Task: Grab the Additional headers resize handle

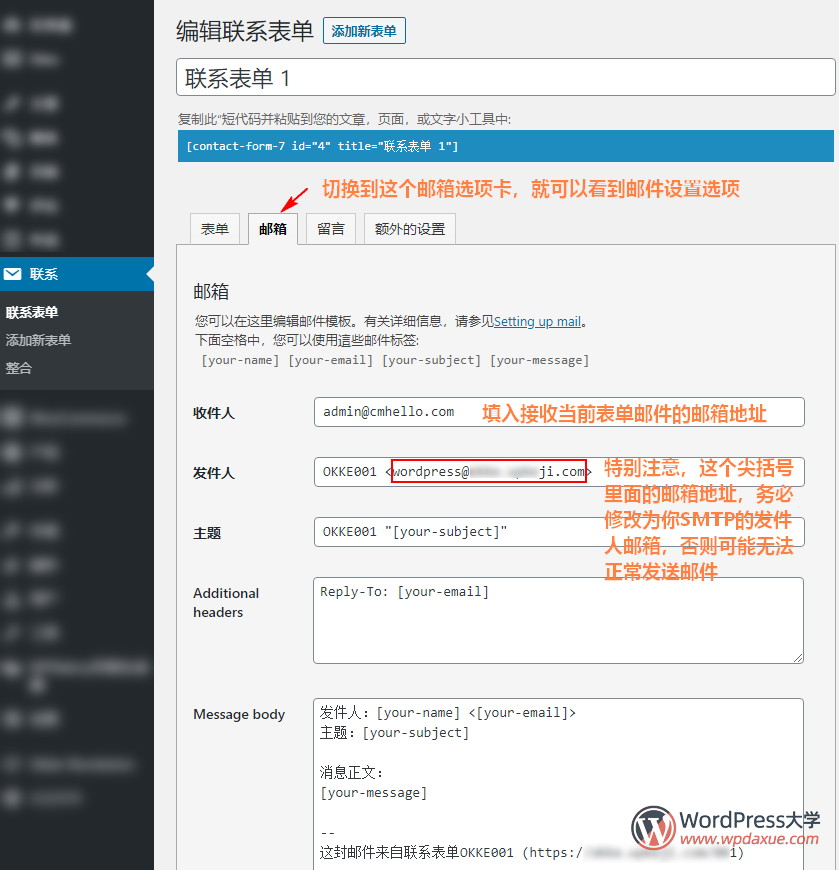Action: pyautogui.click(x=798, y=658)
